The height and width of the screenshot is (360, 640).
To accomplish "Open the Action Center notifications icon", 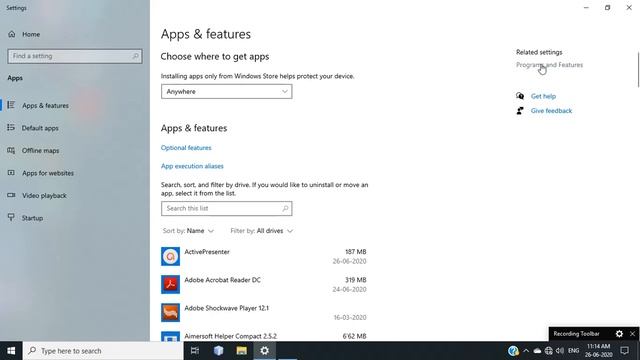I will [x=624, y=351].
